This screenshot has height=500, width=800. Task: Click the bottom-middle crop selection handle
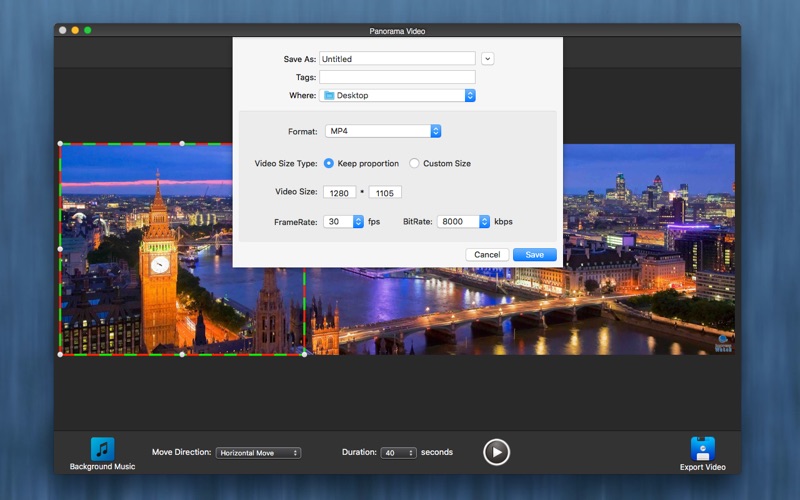click(x=182, y=354)
